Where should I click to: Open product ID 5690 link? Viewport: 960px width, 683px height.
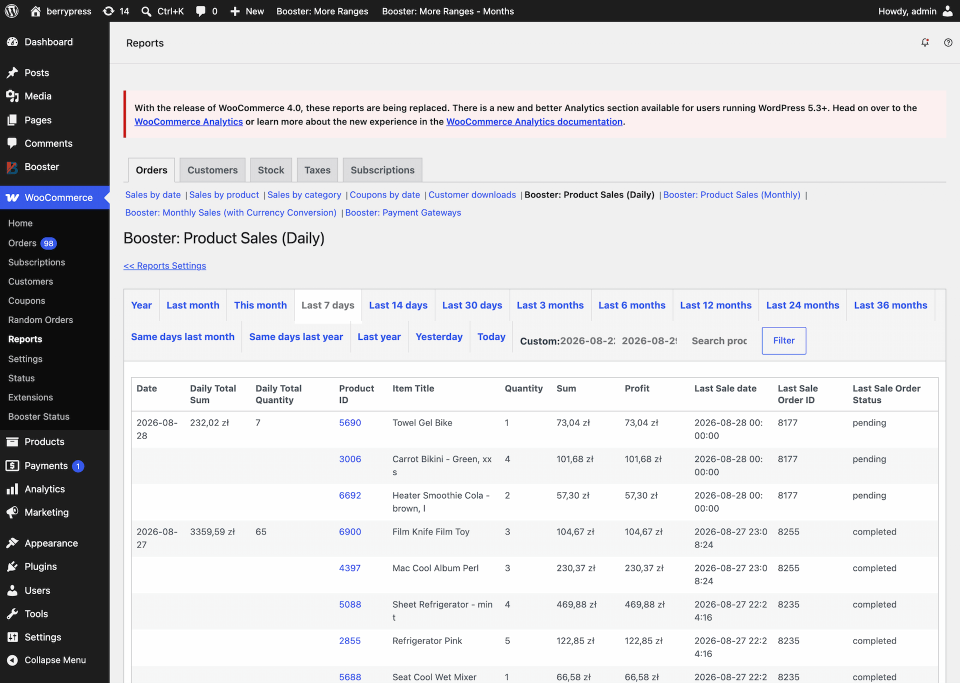[350, 423]
